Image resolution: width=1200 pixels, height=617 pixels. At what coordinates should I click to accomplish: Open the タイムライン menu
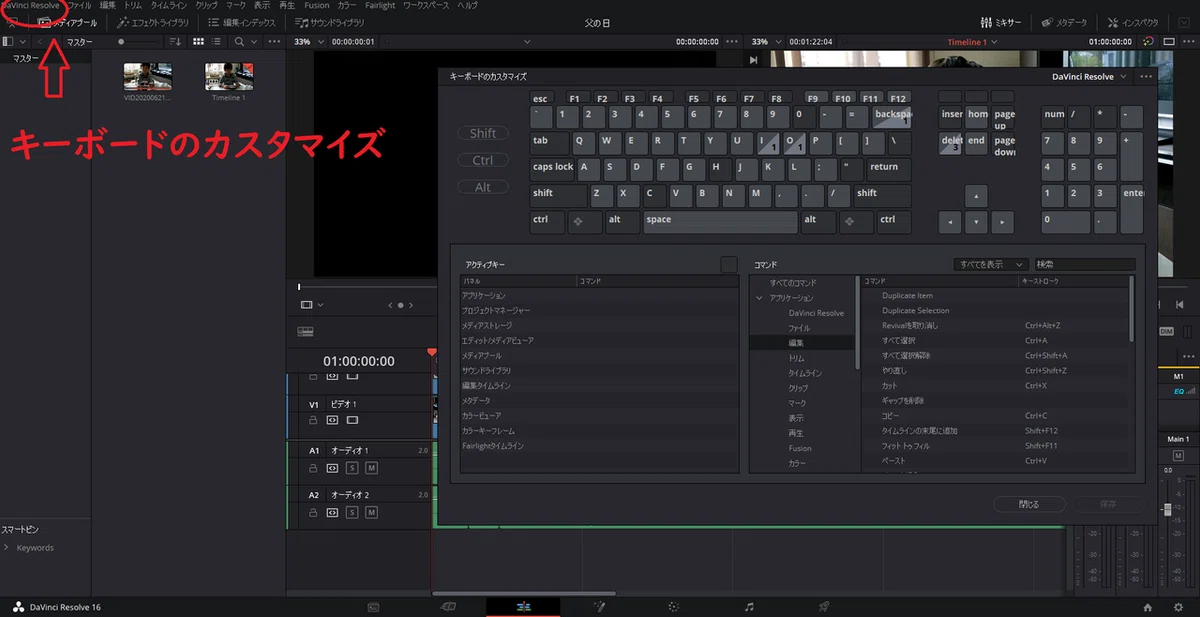tap(168, 5)
